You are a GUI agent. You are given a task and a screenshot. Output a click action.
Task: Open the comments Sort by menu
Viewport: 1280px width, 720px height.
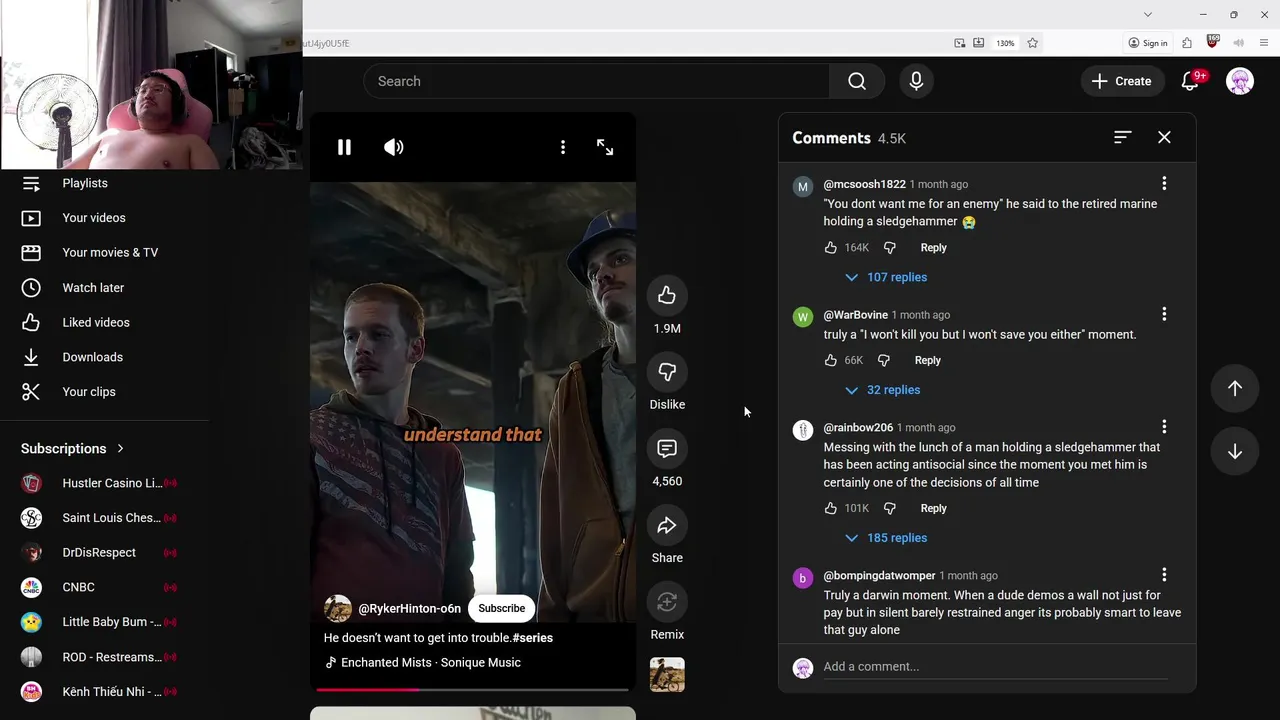click(x=1122, y=137)
